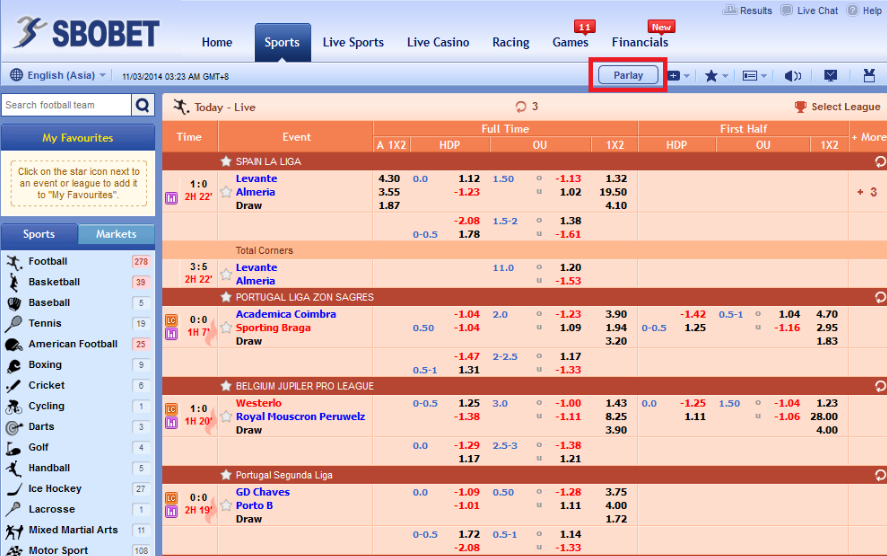Star the Portugal Liga Zon Sagres league

[226, 297]
